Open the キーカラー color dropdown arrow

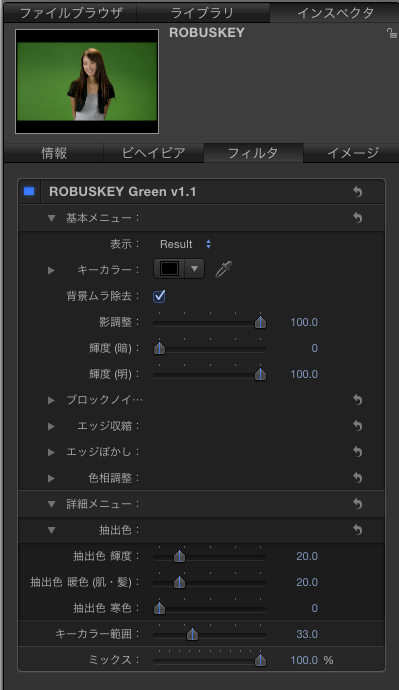pos(194,268)
